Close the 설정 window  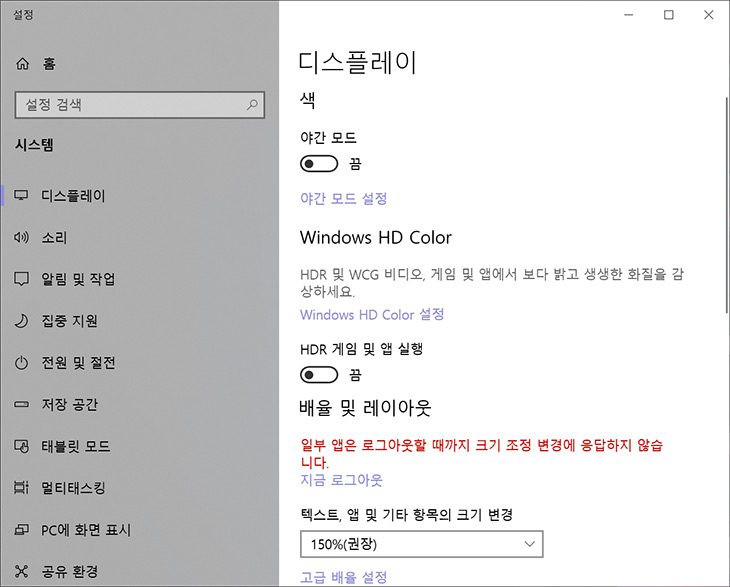click(709, 15)
